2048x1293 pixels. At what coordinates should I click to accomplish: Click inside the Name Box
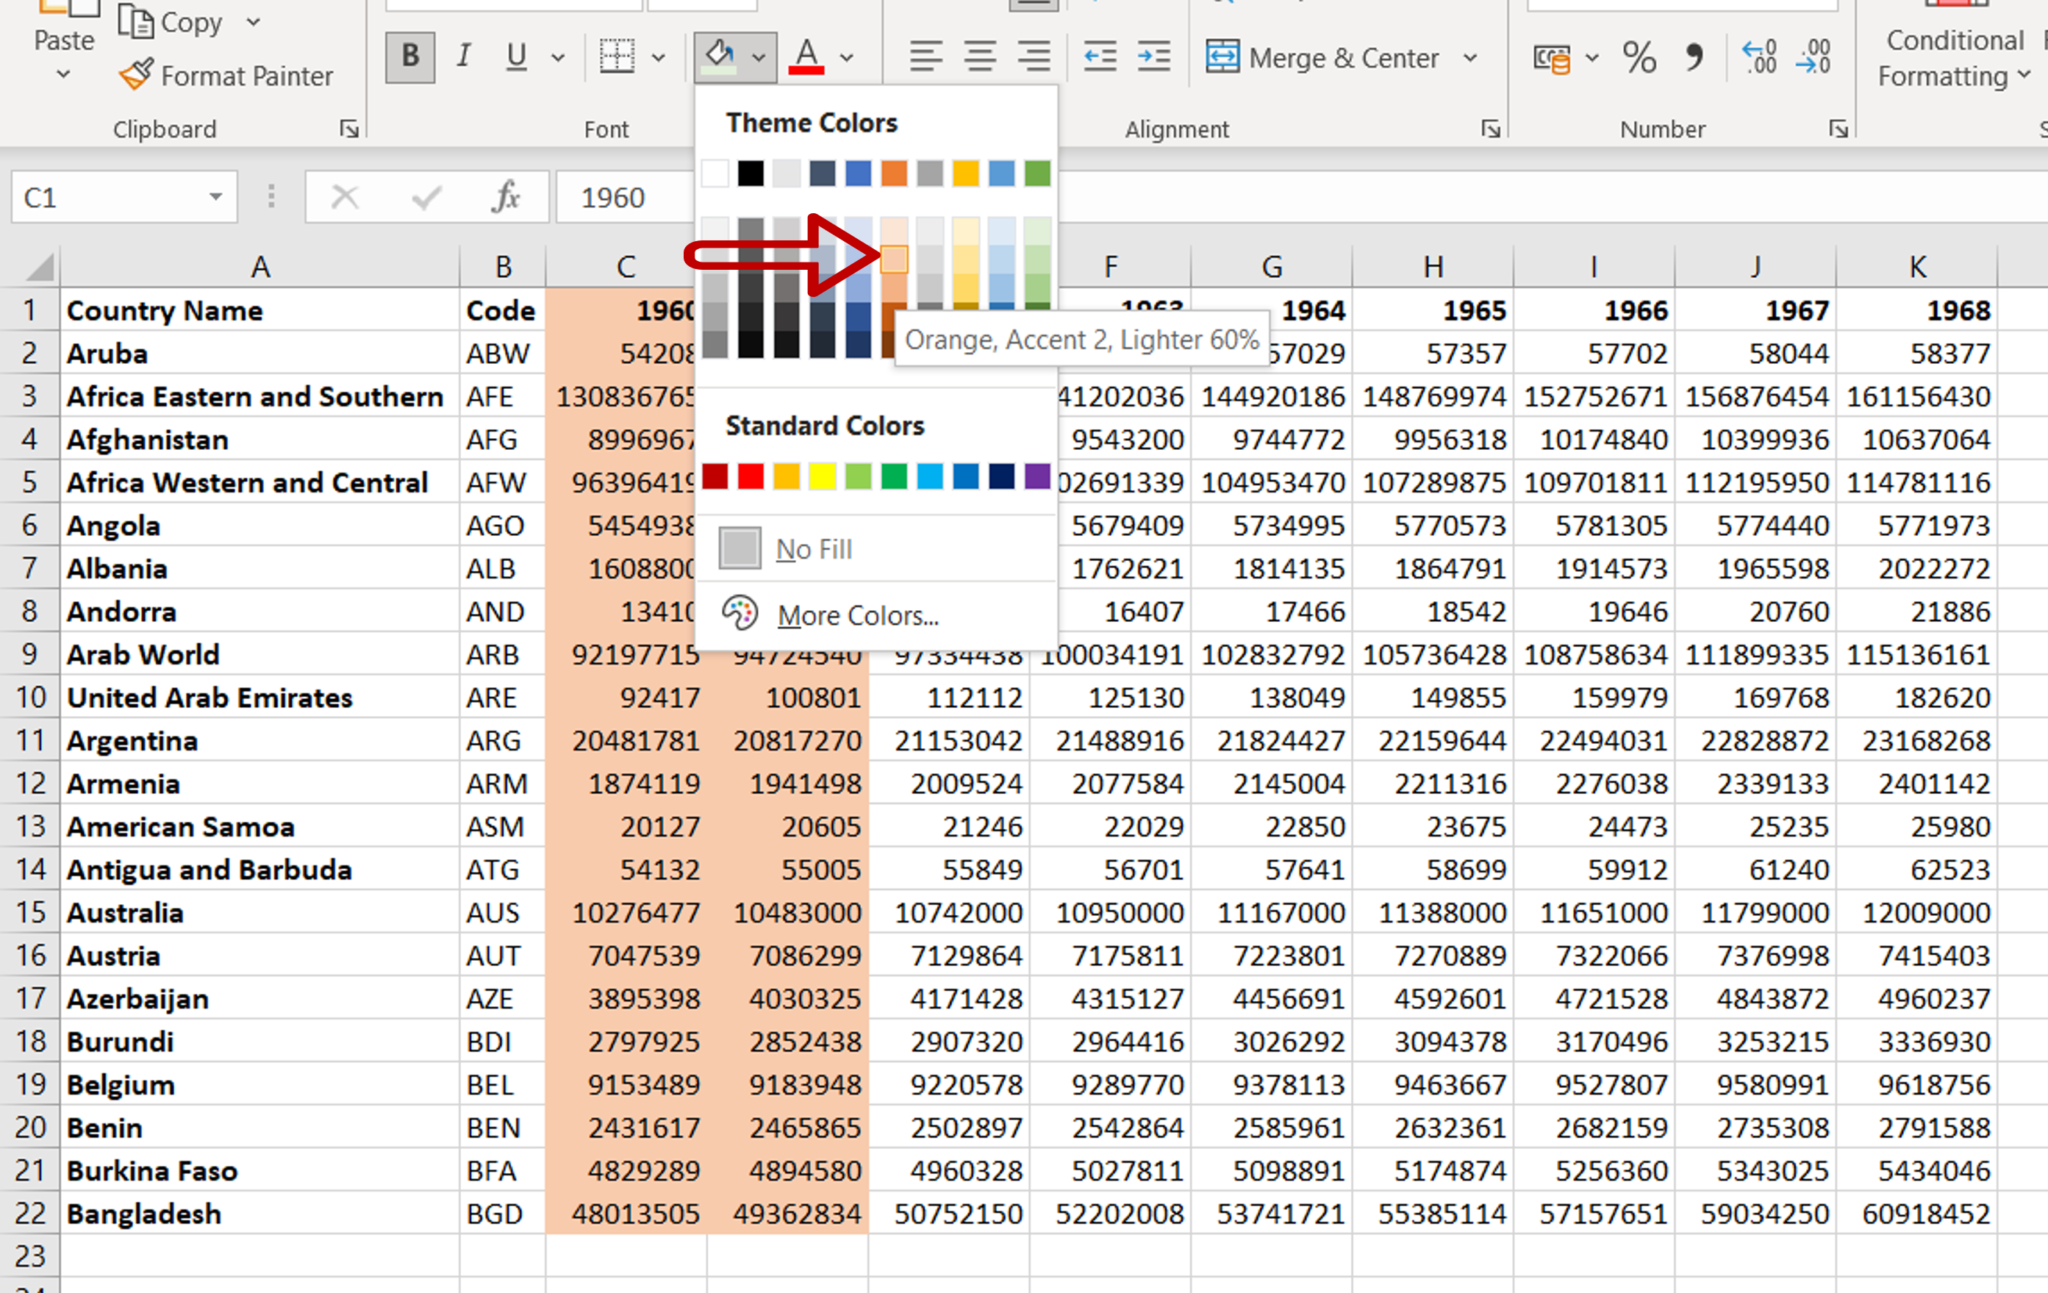(x=110, y=197)
